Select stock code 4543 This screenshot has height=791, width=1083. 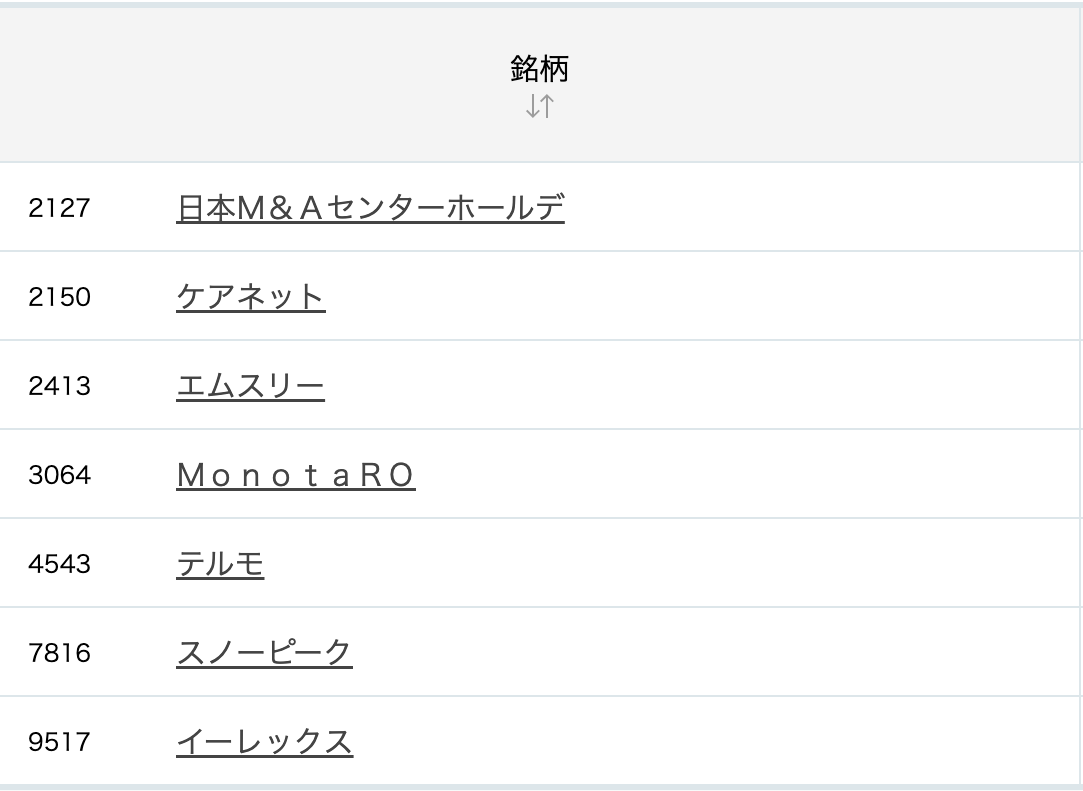[x=59, y=564]
